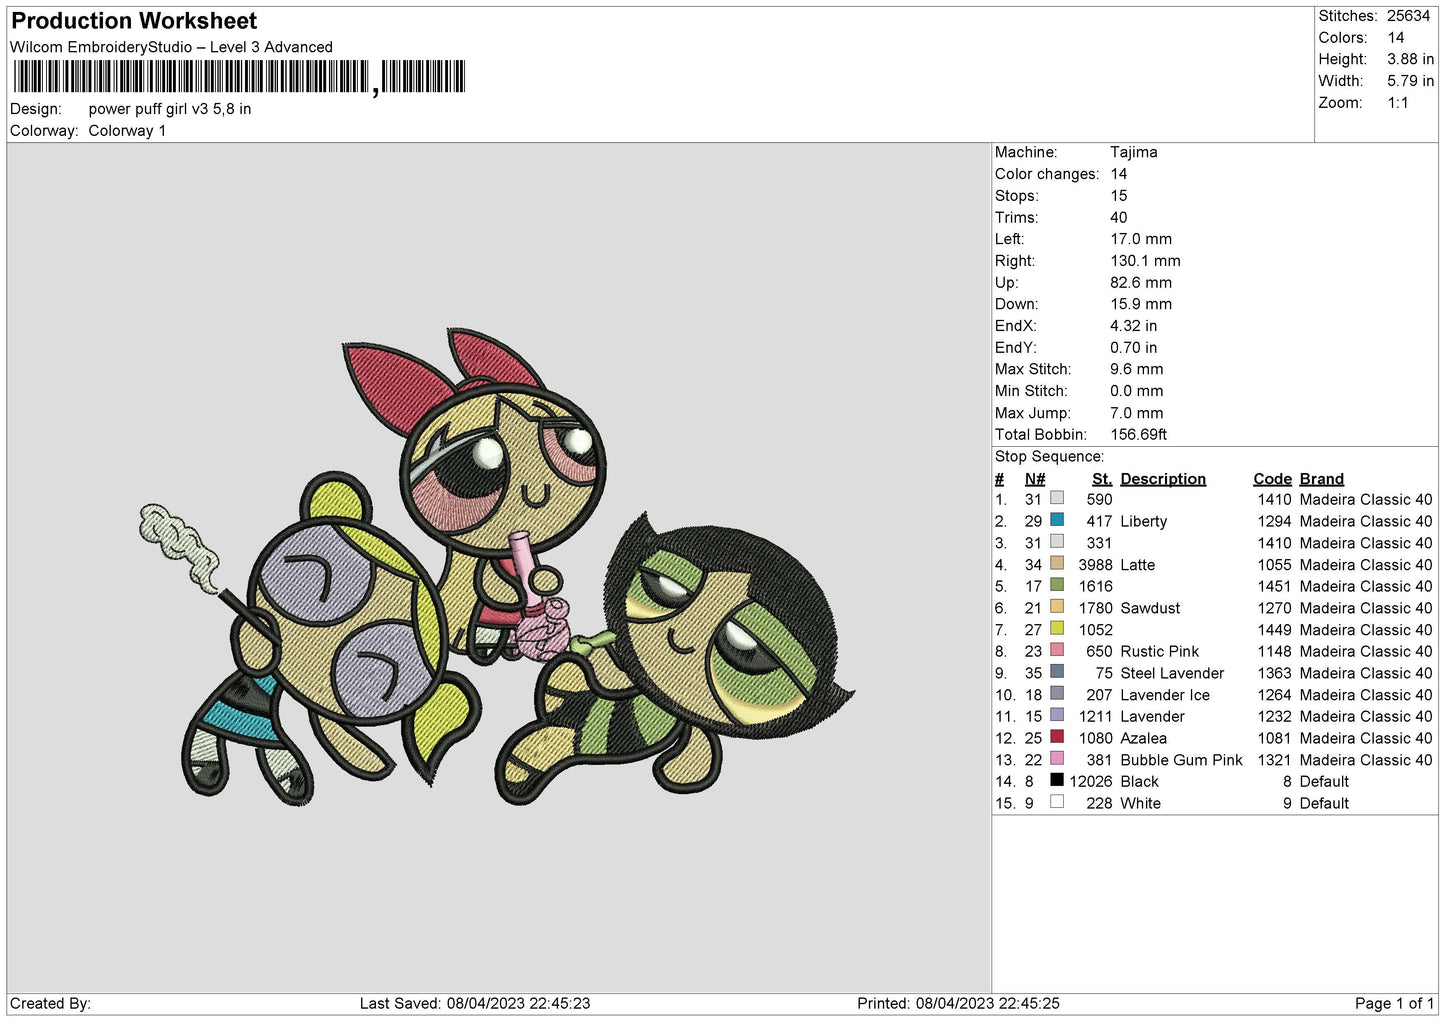Click the embroidery design preview image
The width and height of the screenshot is (1445, 1021).
tap(497, 565)
